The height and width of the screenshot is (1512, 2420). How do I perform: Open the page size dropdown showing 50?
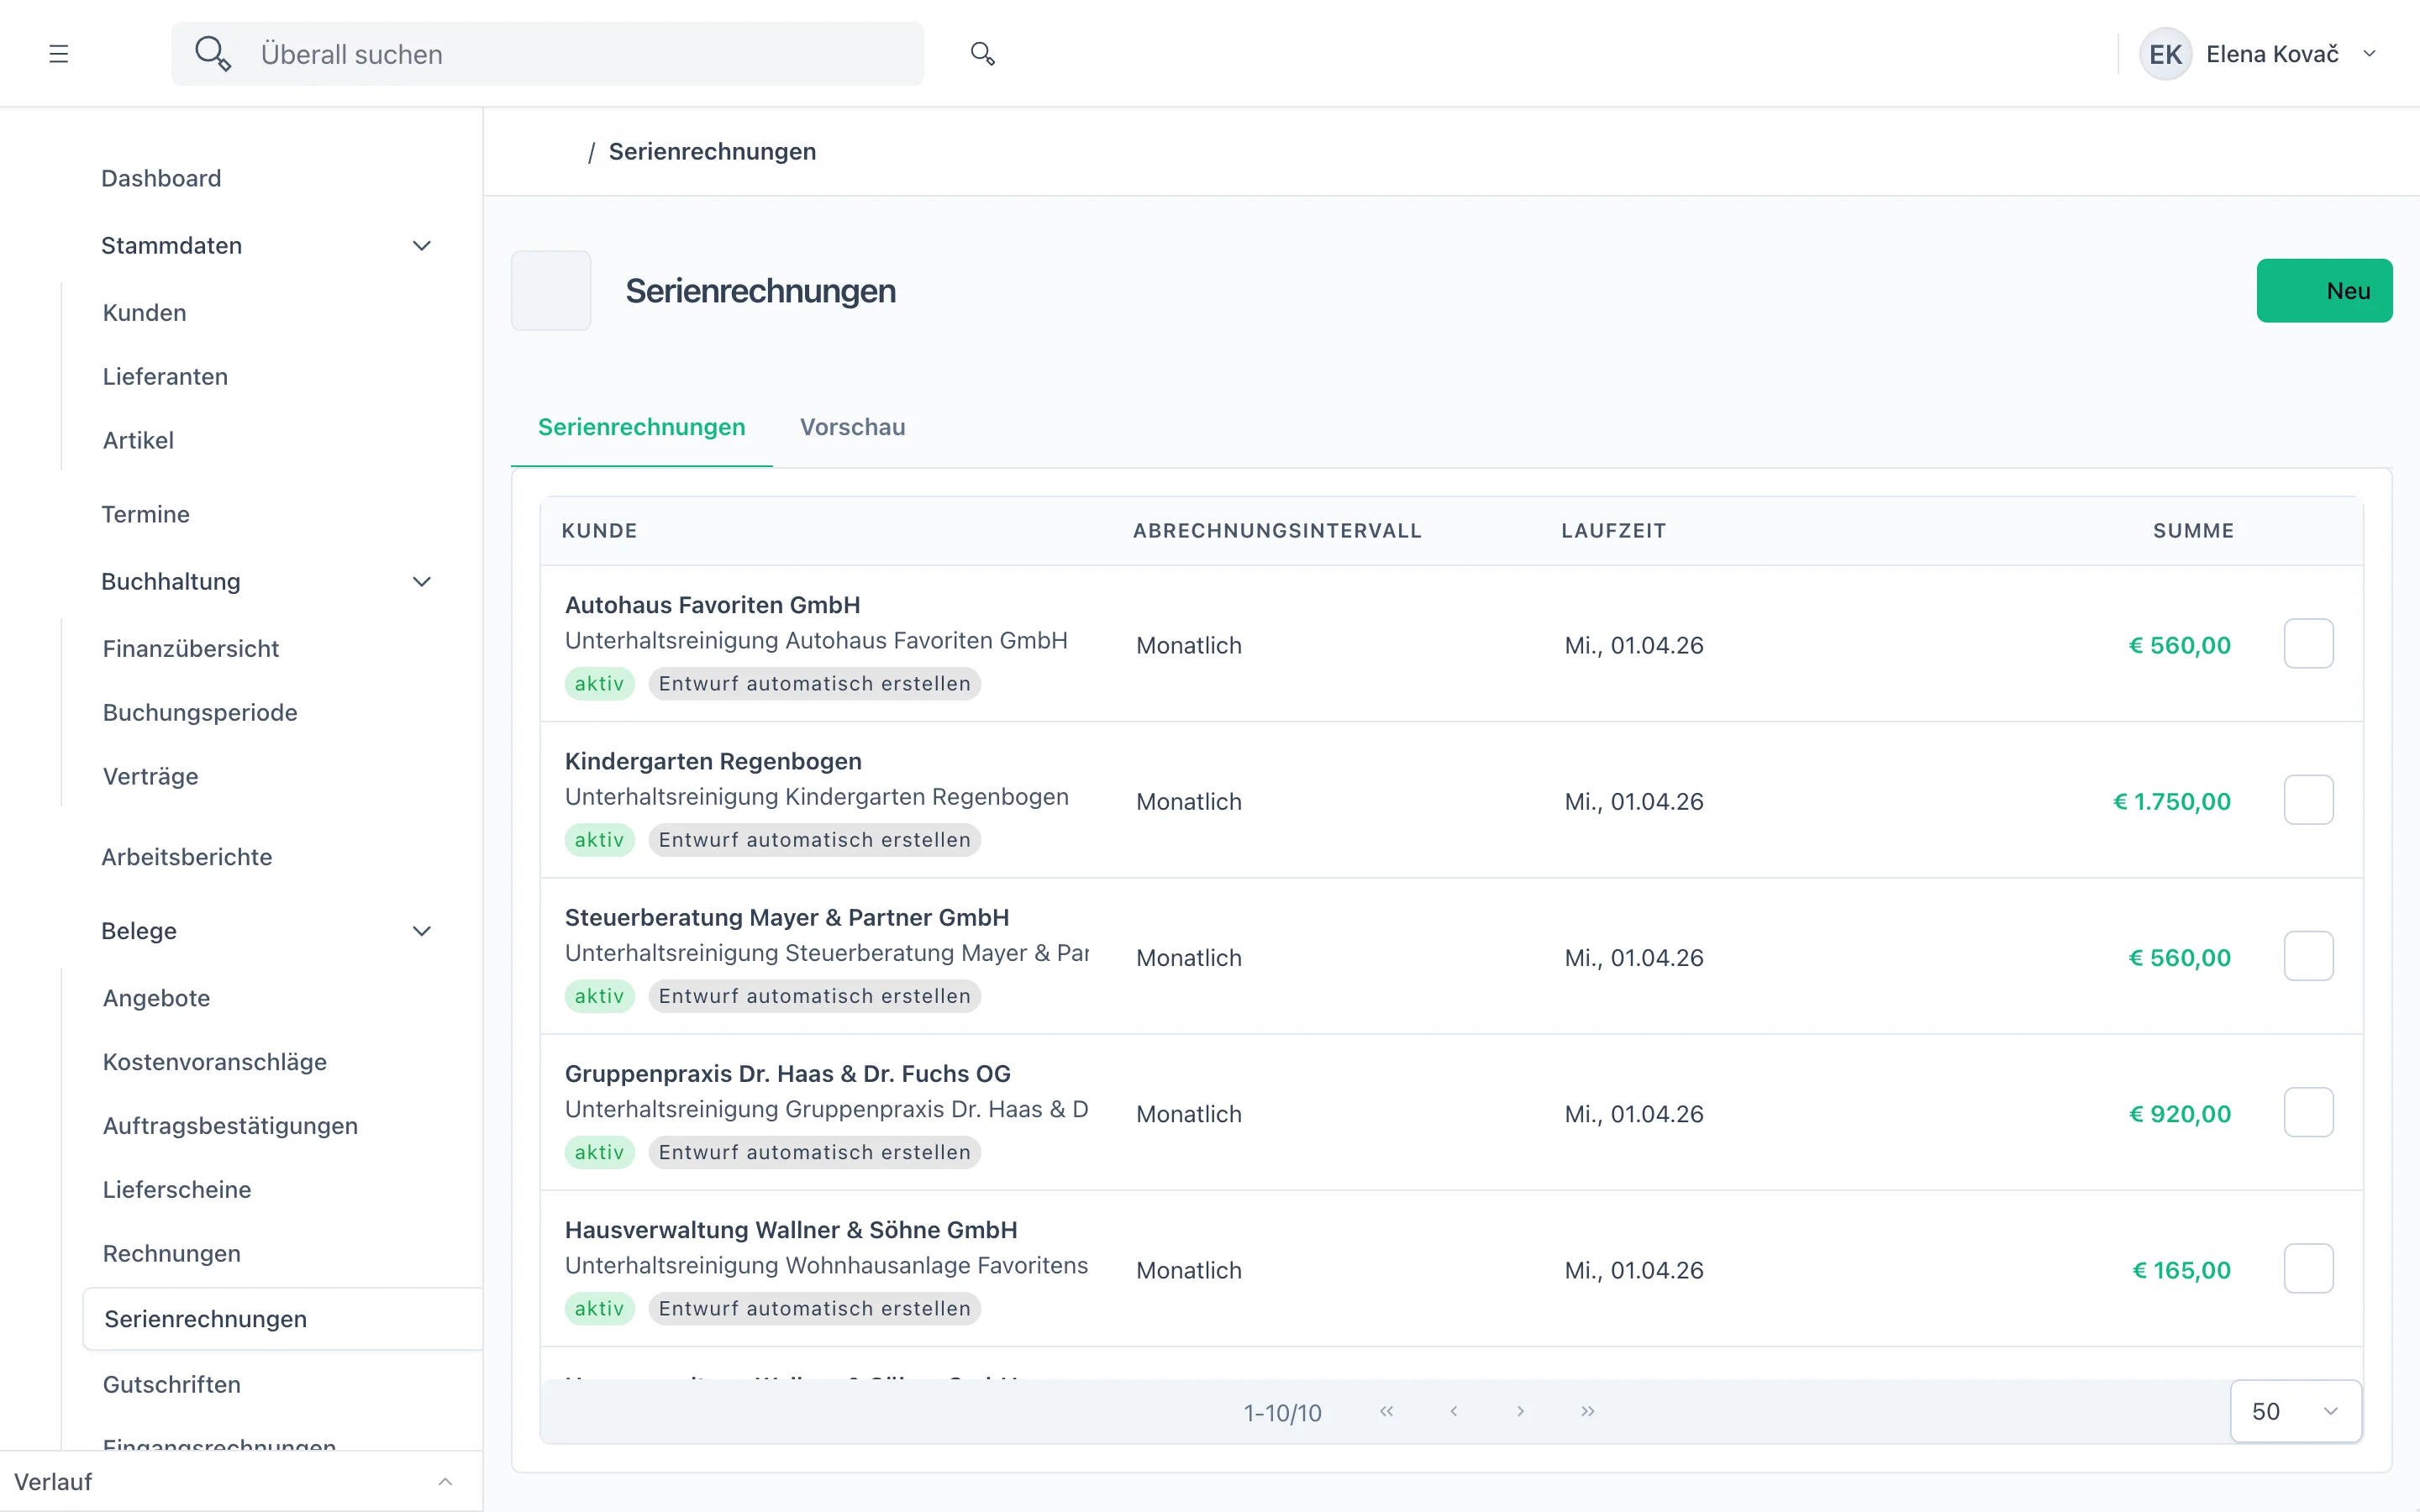click(x=2296, y=1411)
